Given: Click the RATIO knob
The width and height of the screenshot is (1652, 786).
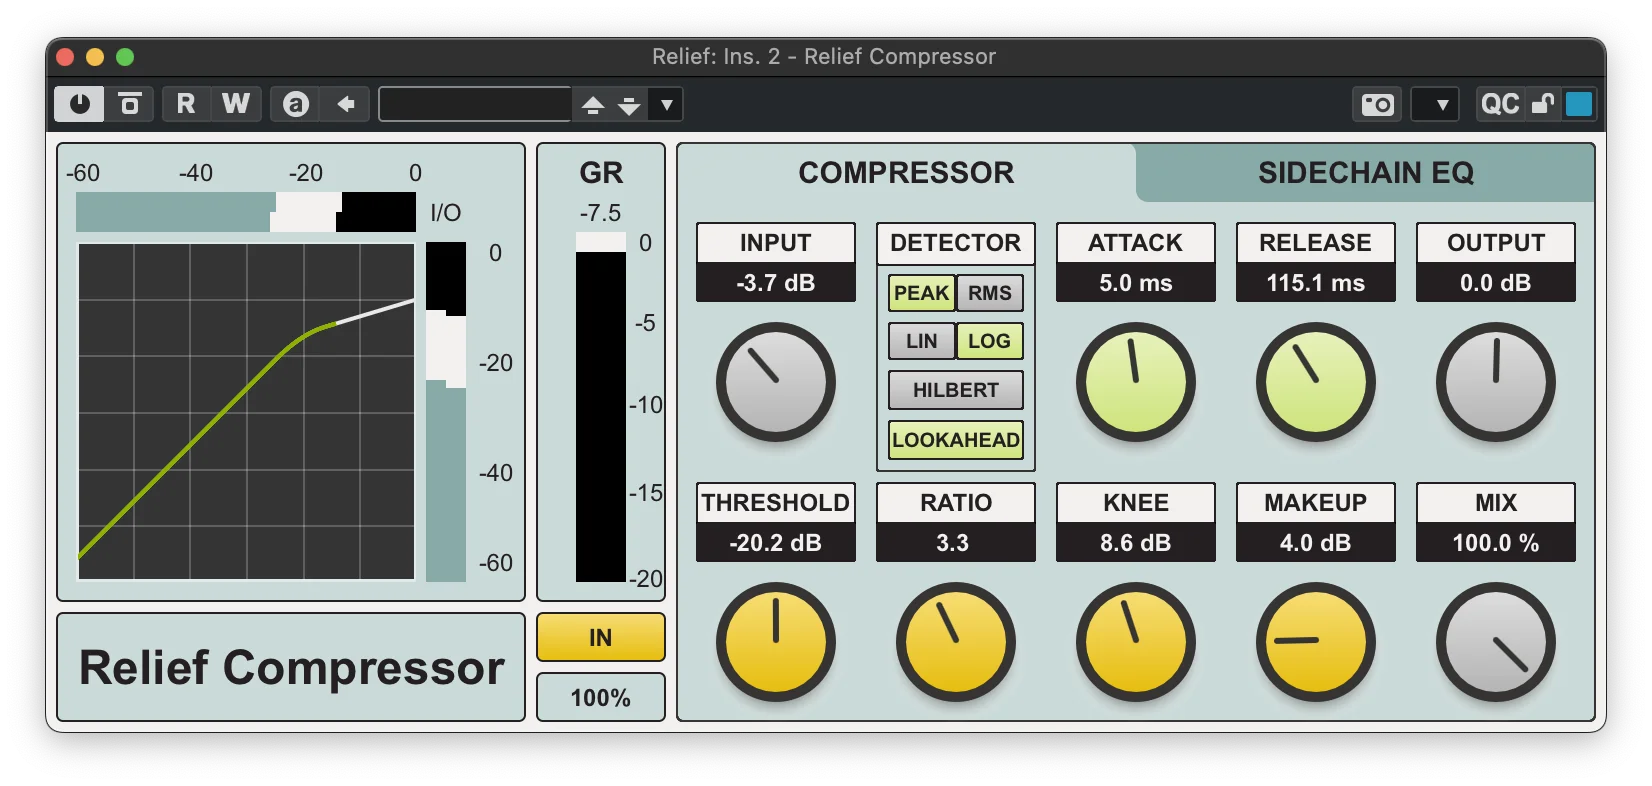Looking at the screenshot, I should [x=956, y=642].
